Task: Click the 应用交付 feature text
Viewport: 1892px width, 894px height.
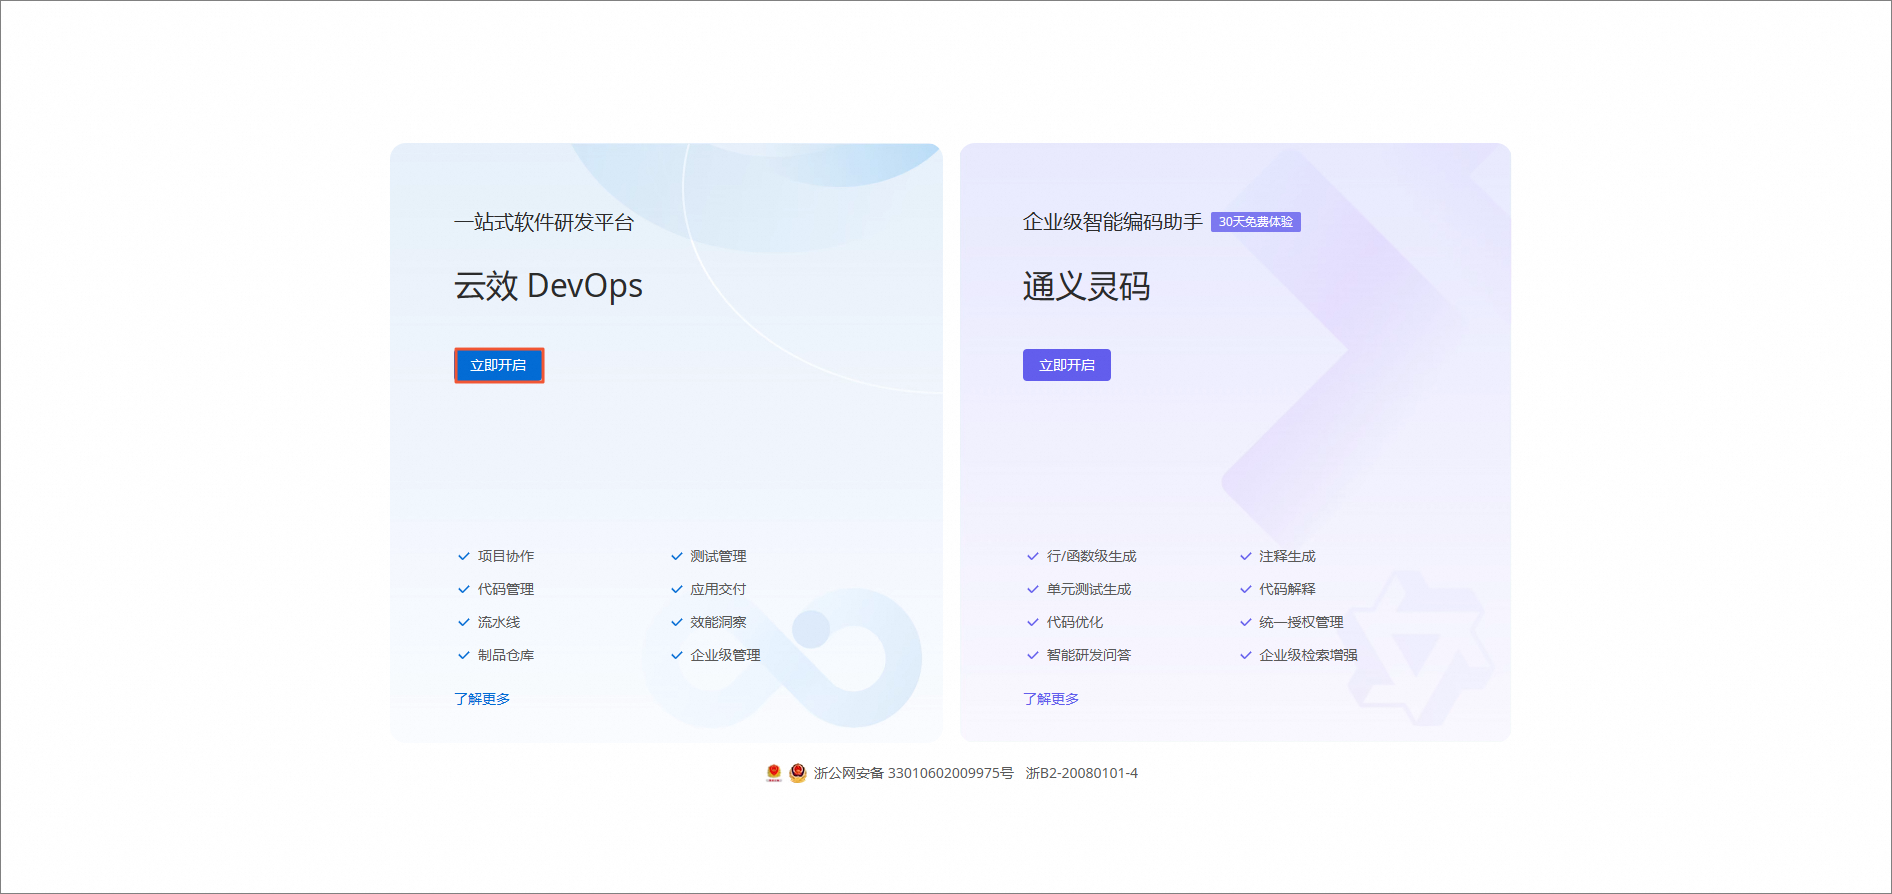Action: (718, 589)
